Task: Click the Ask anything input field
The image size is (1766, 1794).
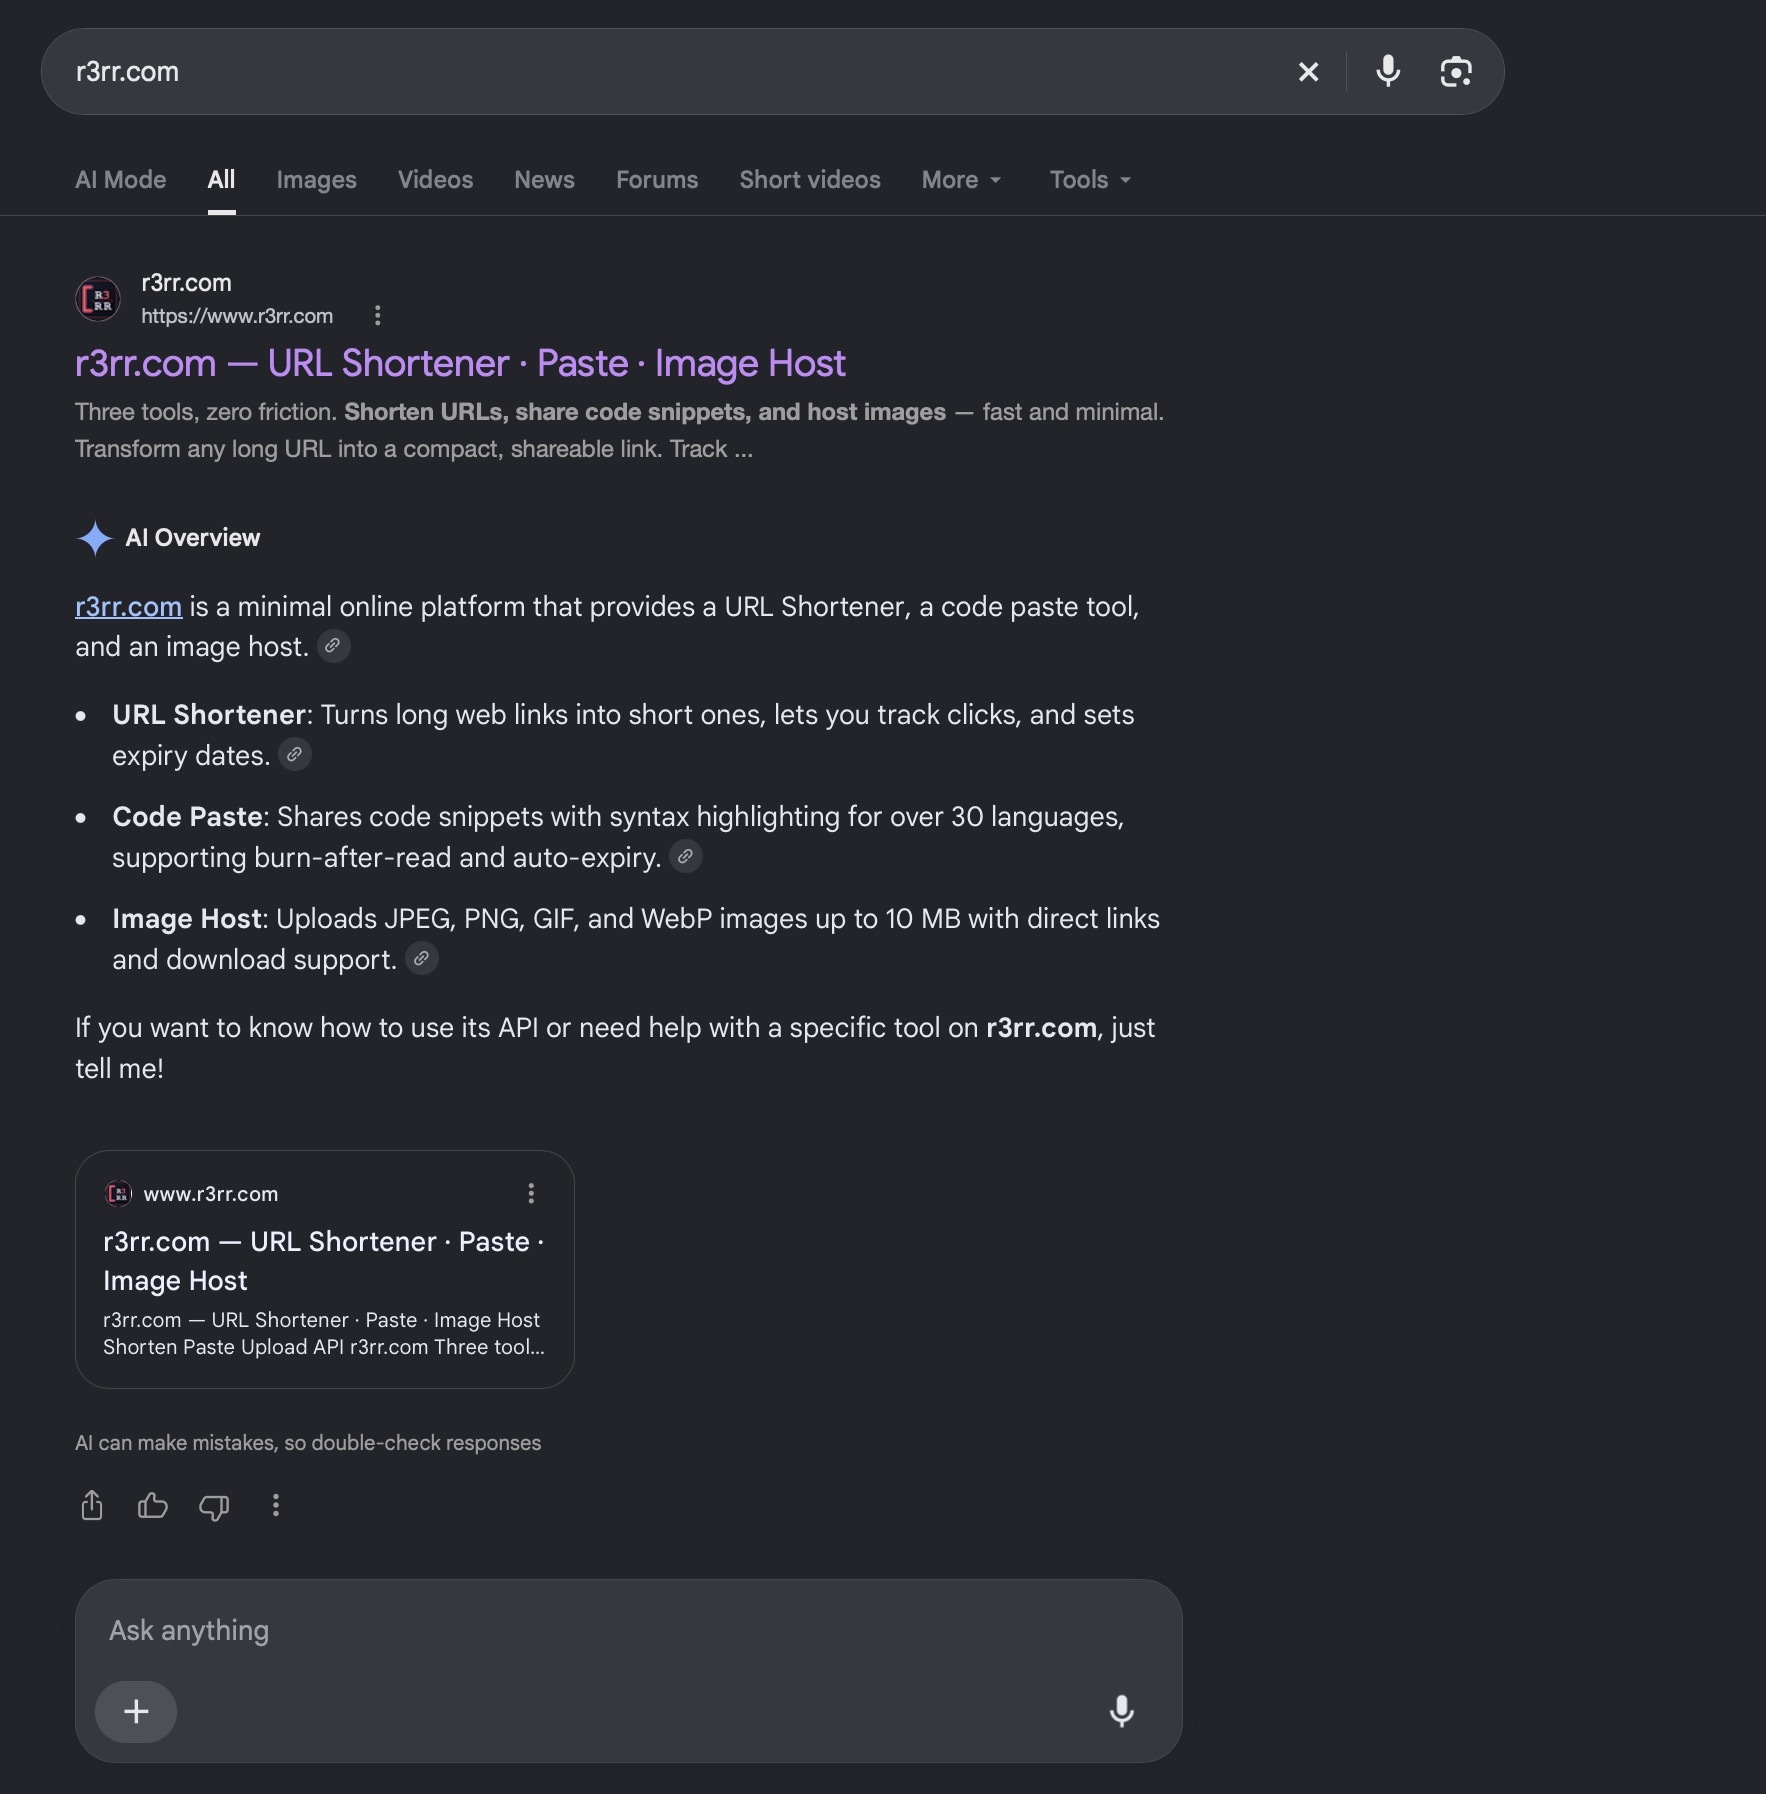Action: tap(629, 1631)
